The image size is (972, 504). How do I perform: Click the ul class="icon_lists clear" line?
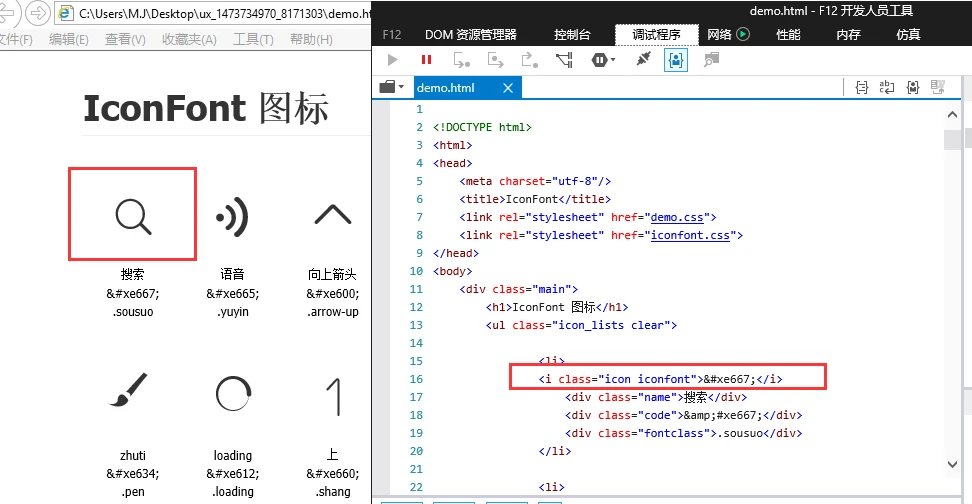point(581,325)
